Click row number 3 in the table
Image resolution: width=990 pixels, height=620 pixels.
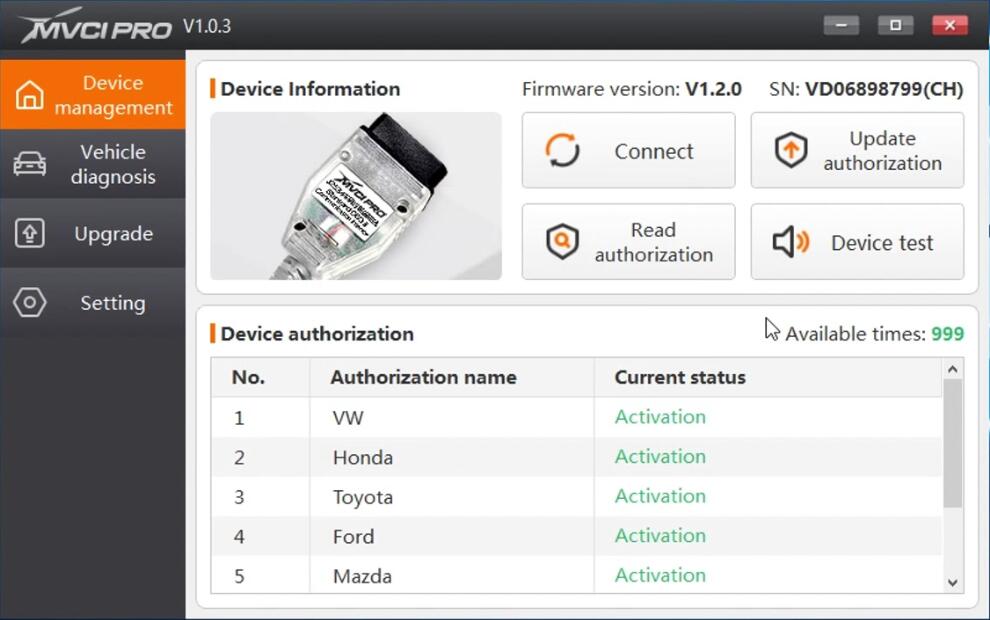click(x=239, y=498)
